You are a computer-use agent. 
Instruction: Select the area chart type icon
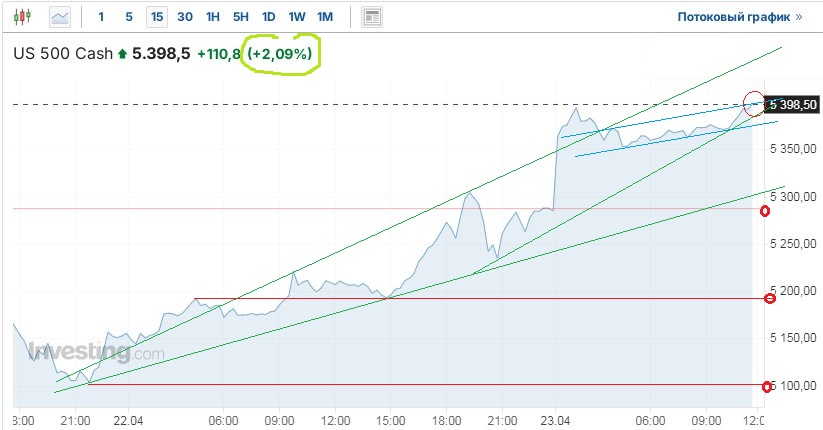tap(60, 17)
